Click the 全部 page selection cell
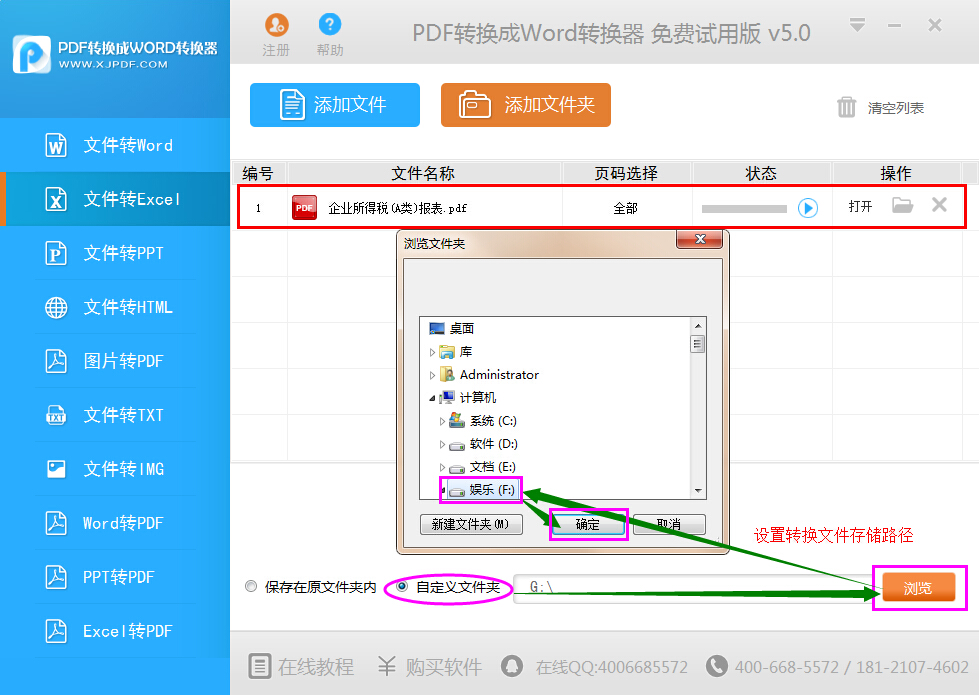 626,208
